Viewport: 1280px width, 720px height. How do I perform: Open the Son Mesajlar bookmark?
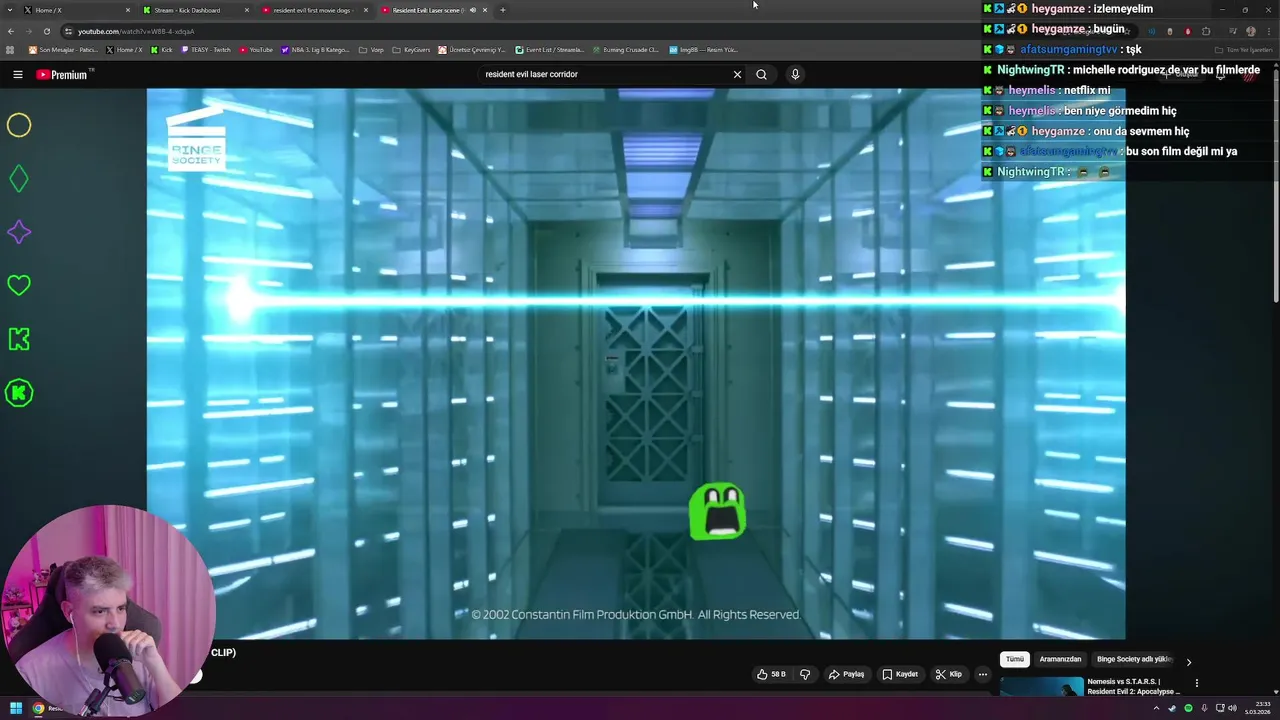coord(63,49)
